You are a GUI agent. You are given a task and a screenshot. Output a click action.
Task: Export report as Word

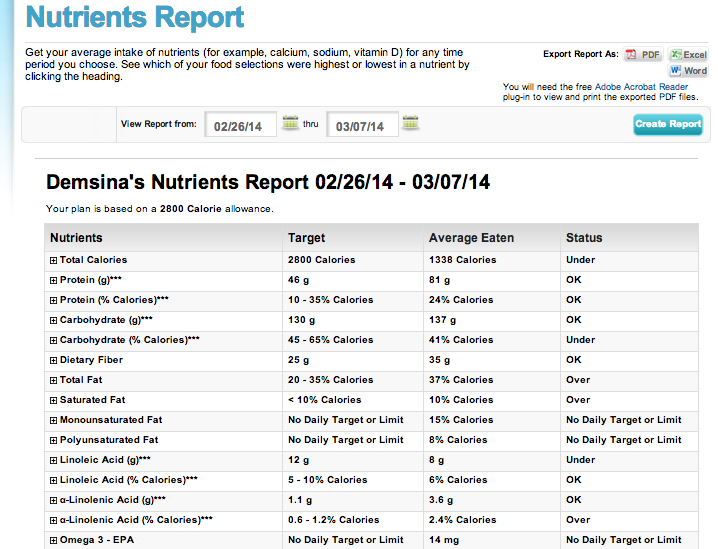tap(688, 71)
